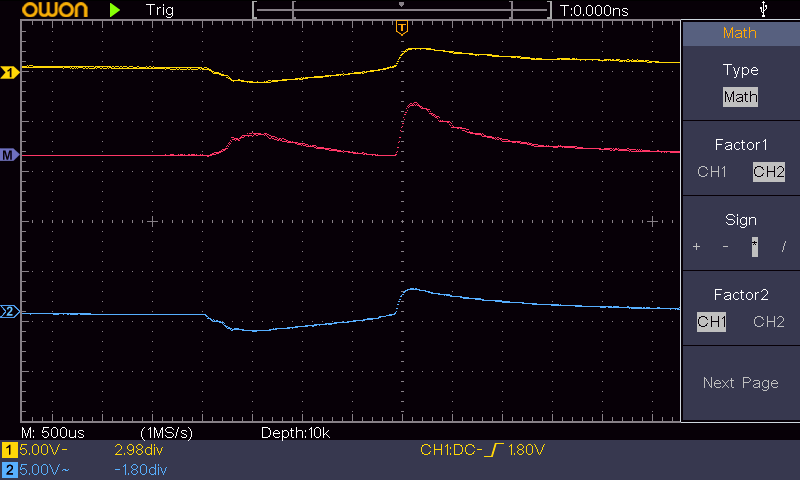Click the USB connection icon
This screenshot has height=480, width=800.
765,10
